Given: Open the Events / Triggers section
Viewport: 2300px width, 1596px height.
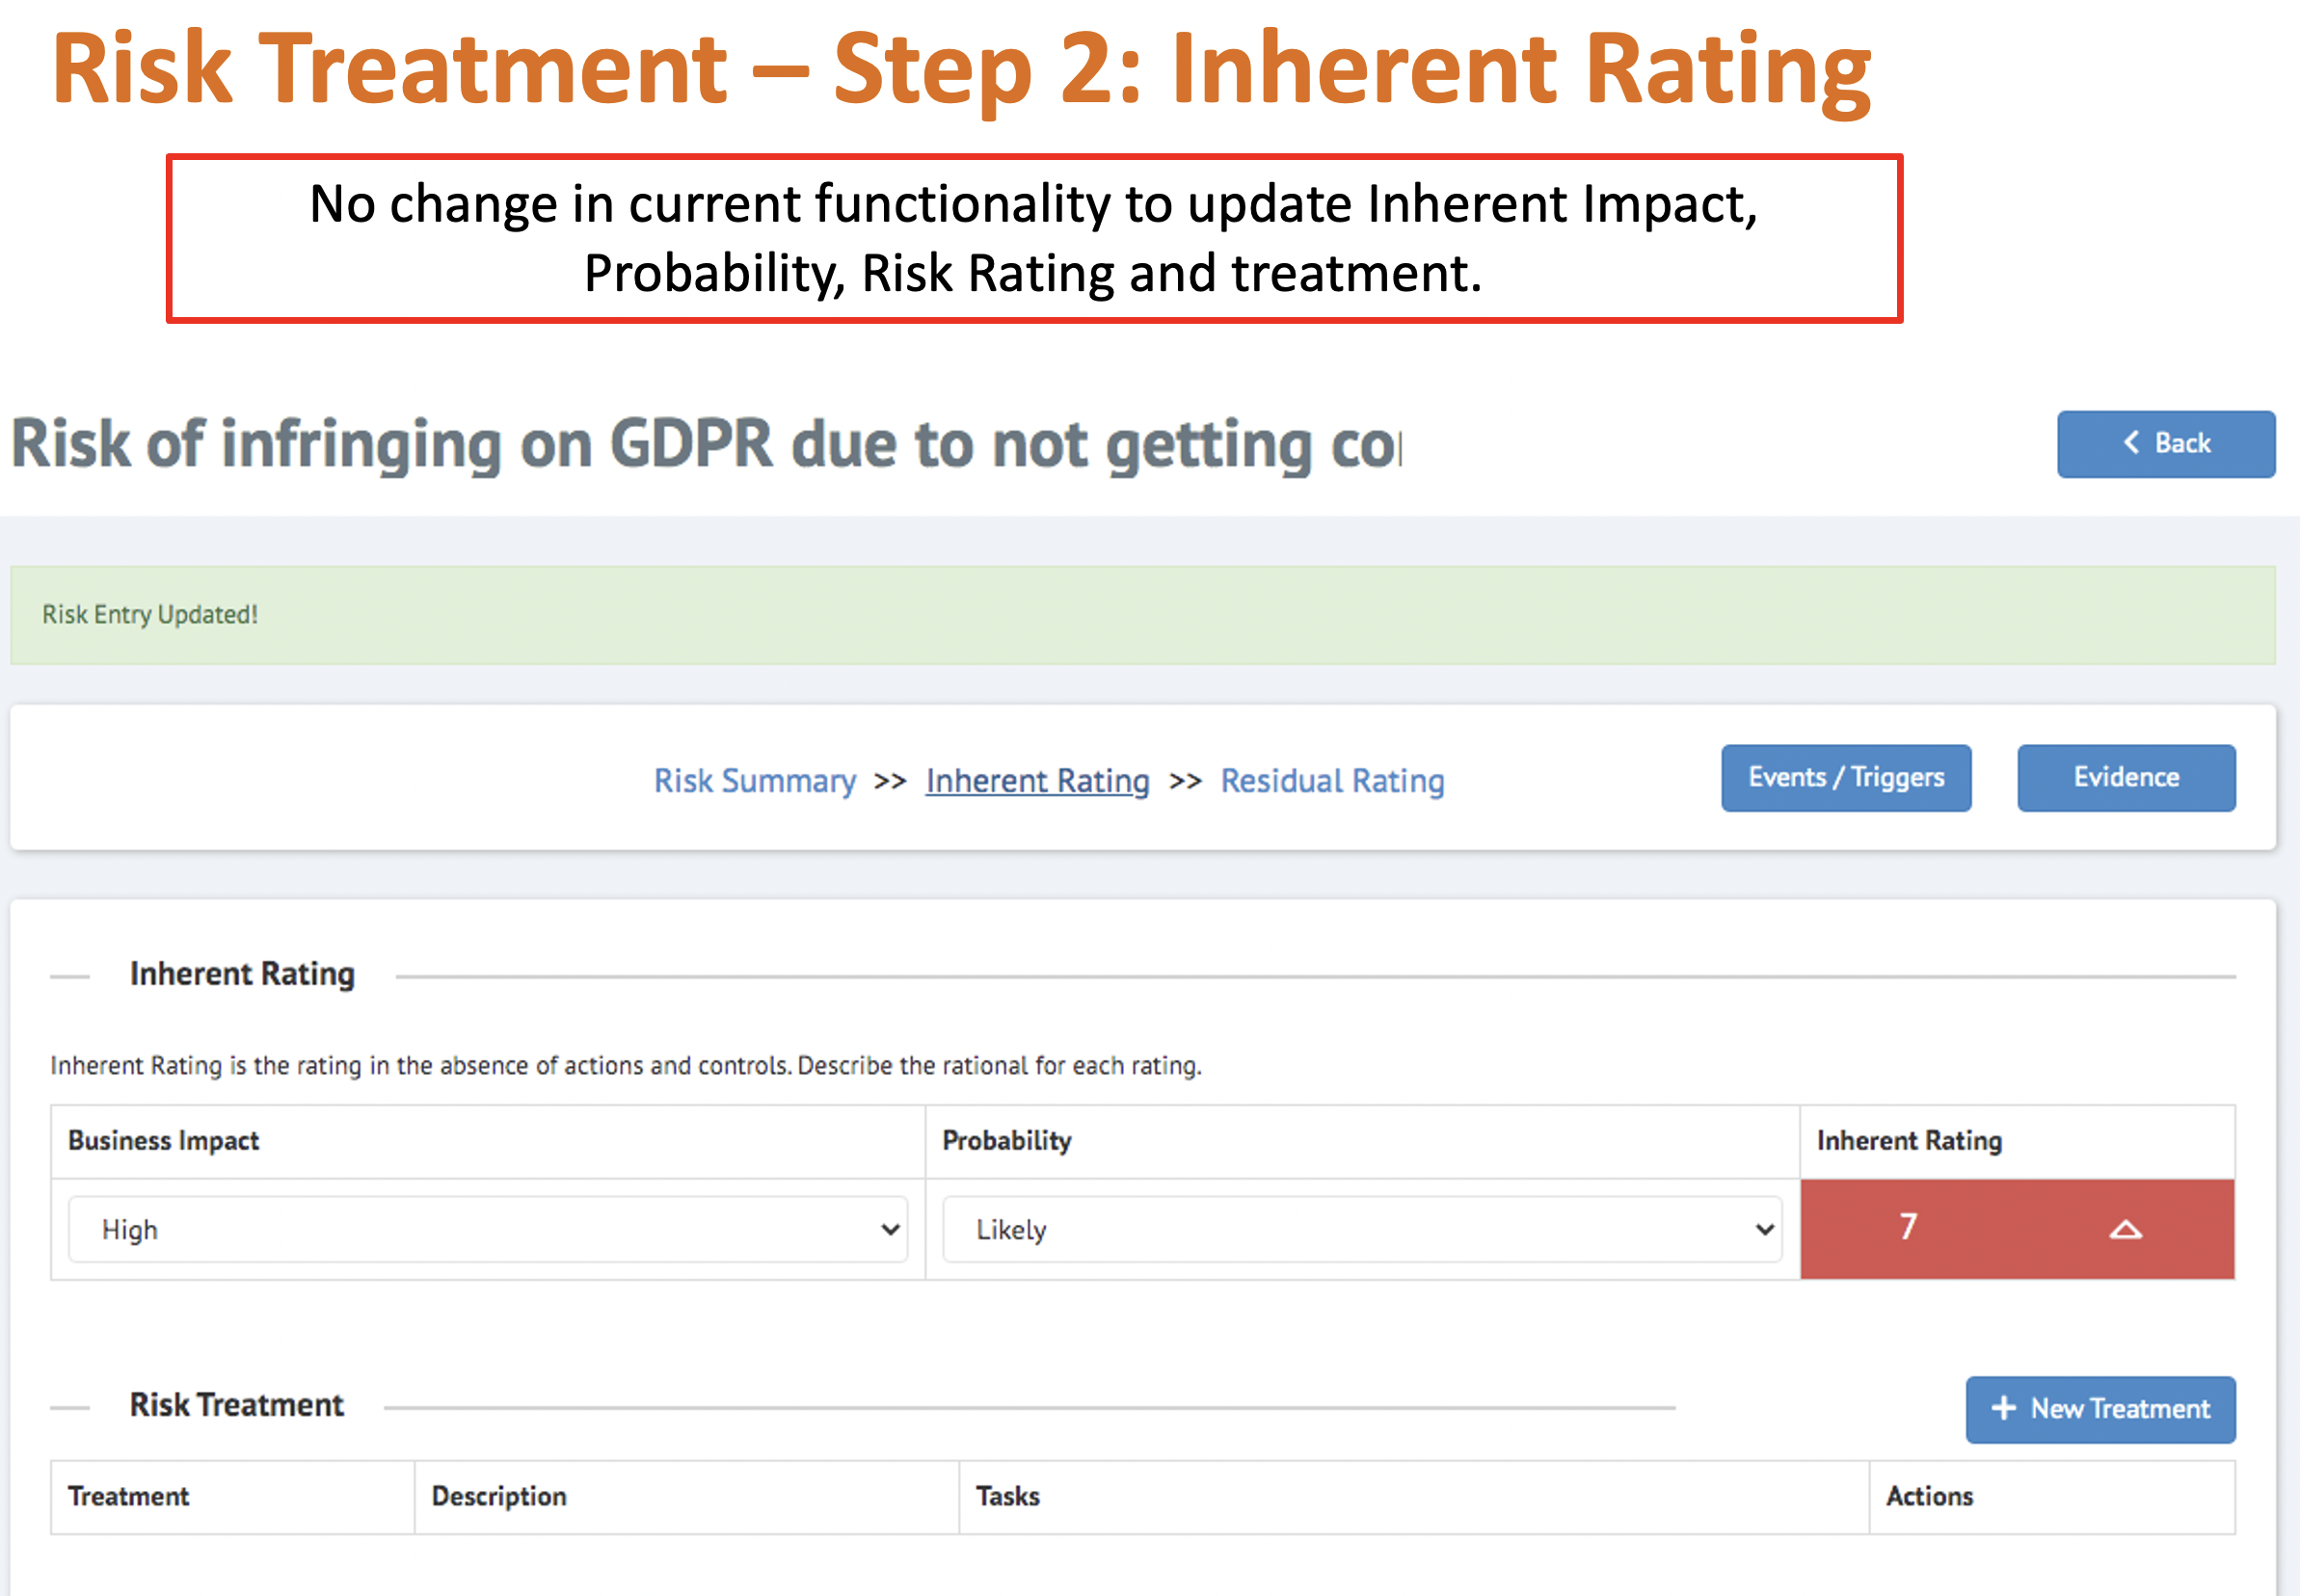Looking at the screenshot, I should pyautogui.click(x=1845, y=777).
